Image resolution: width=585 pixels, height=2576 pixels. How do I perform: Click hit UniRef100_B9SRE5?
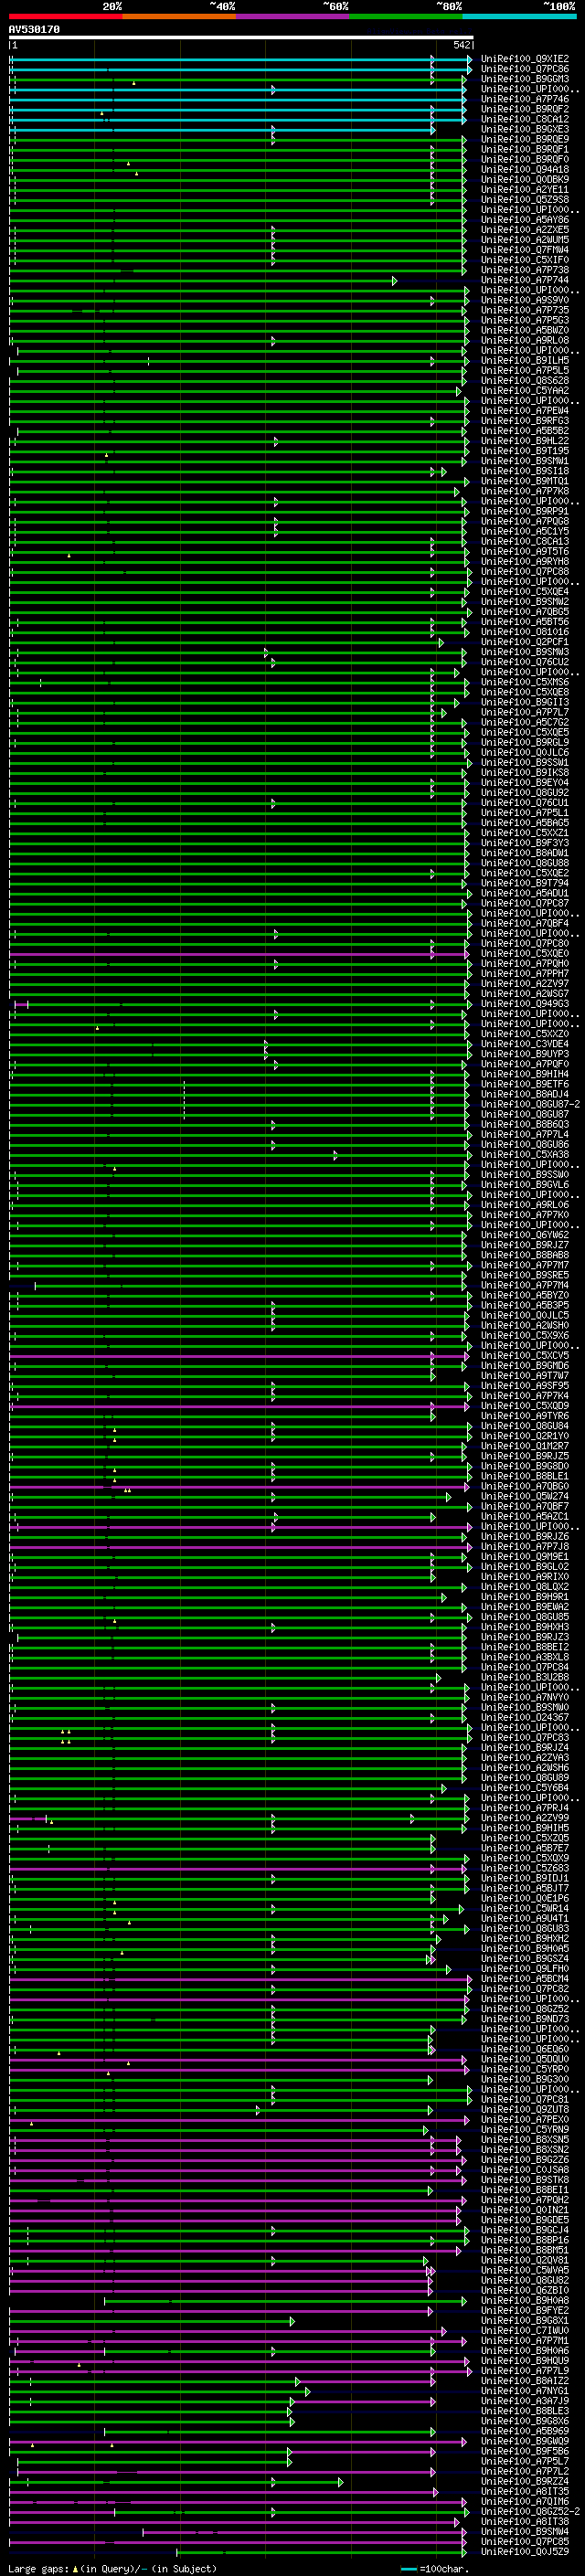[x=525, y=1275]
